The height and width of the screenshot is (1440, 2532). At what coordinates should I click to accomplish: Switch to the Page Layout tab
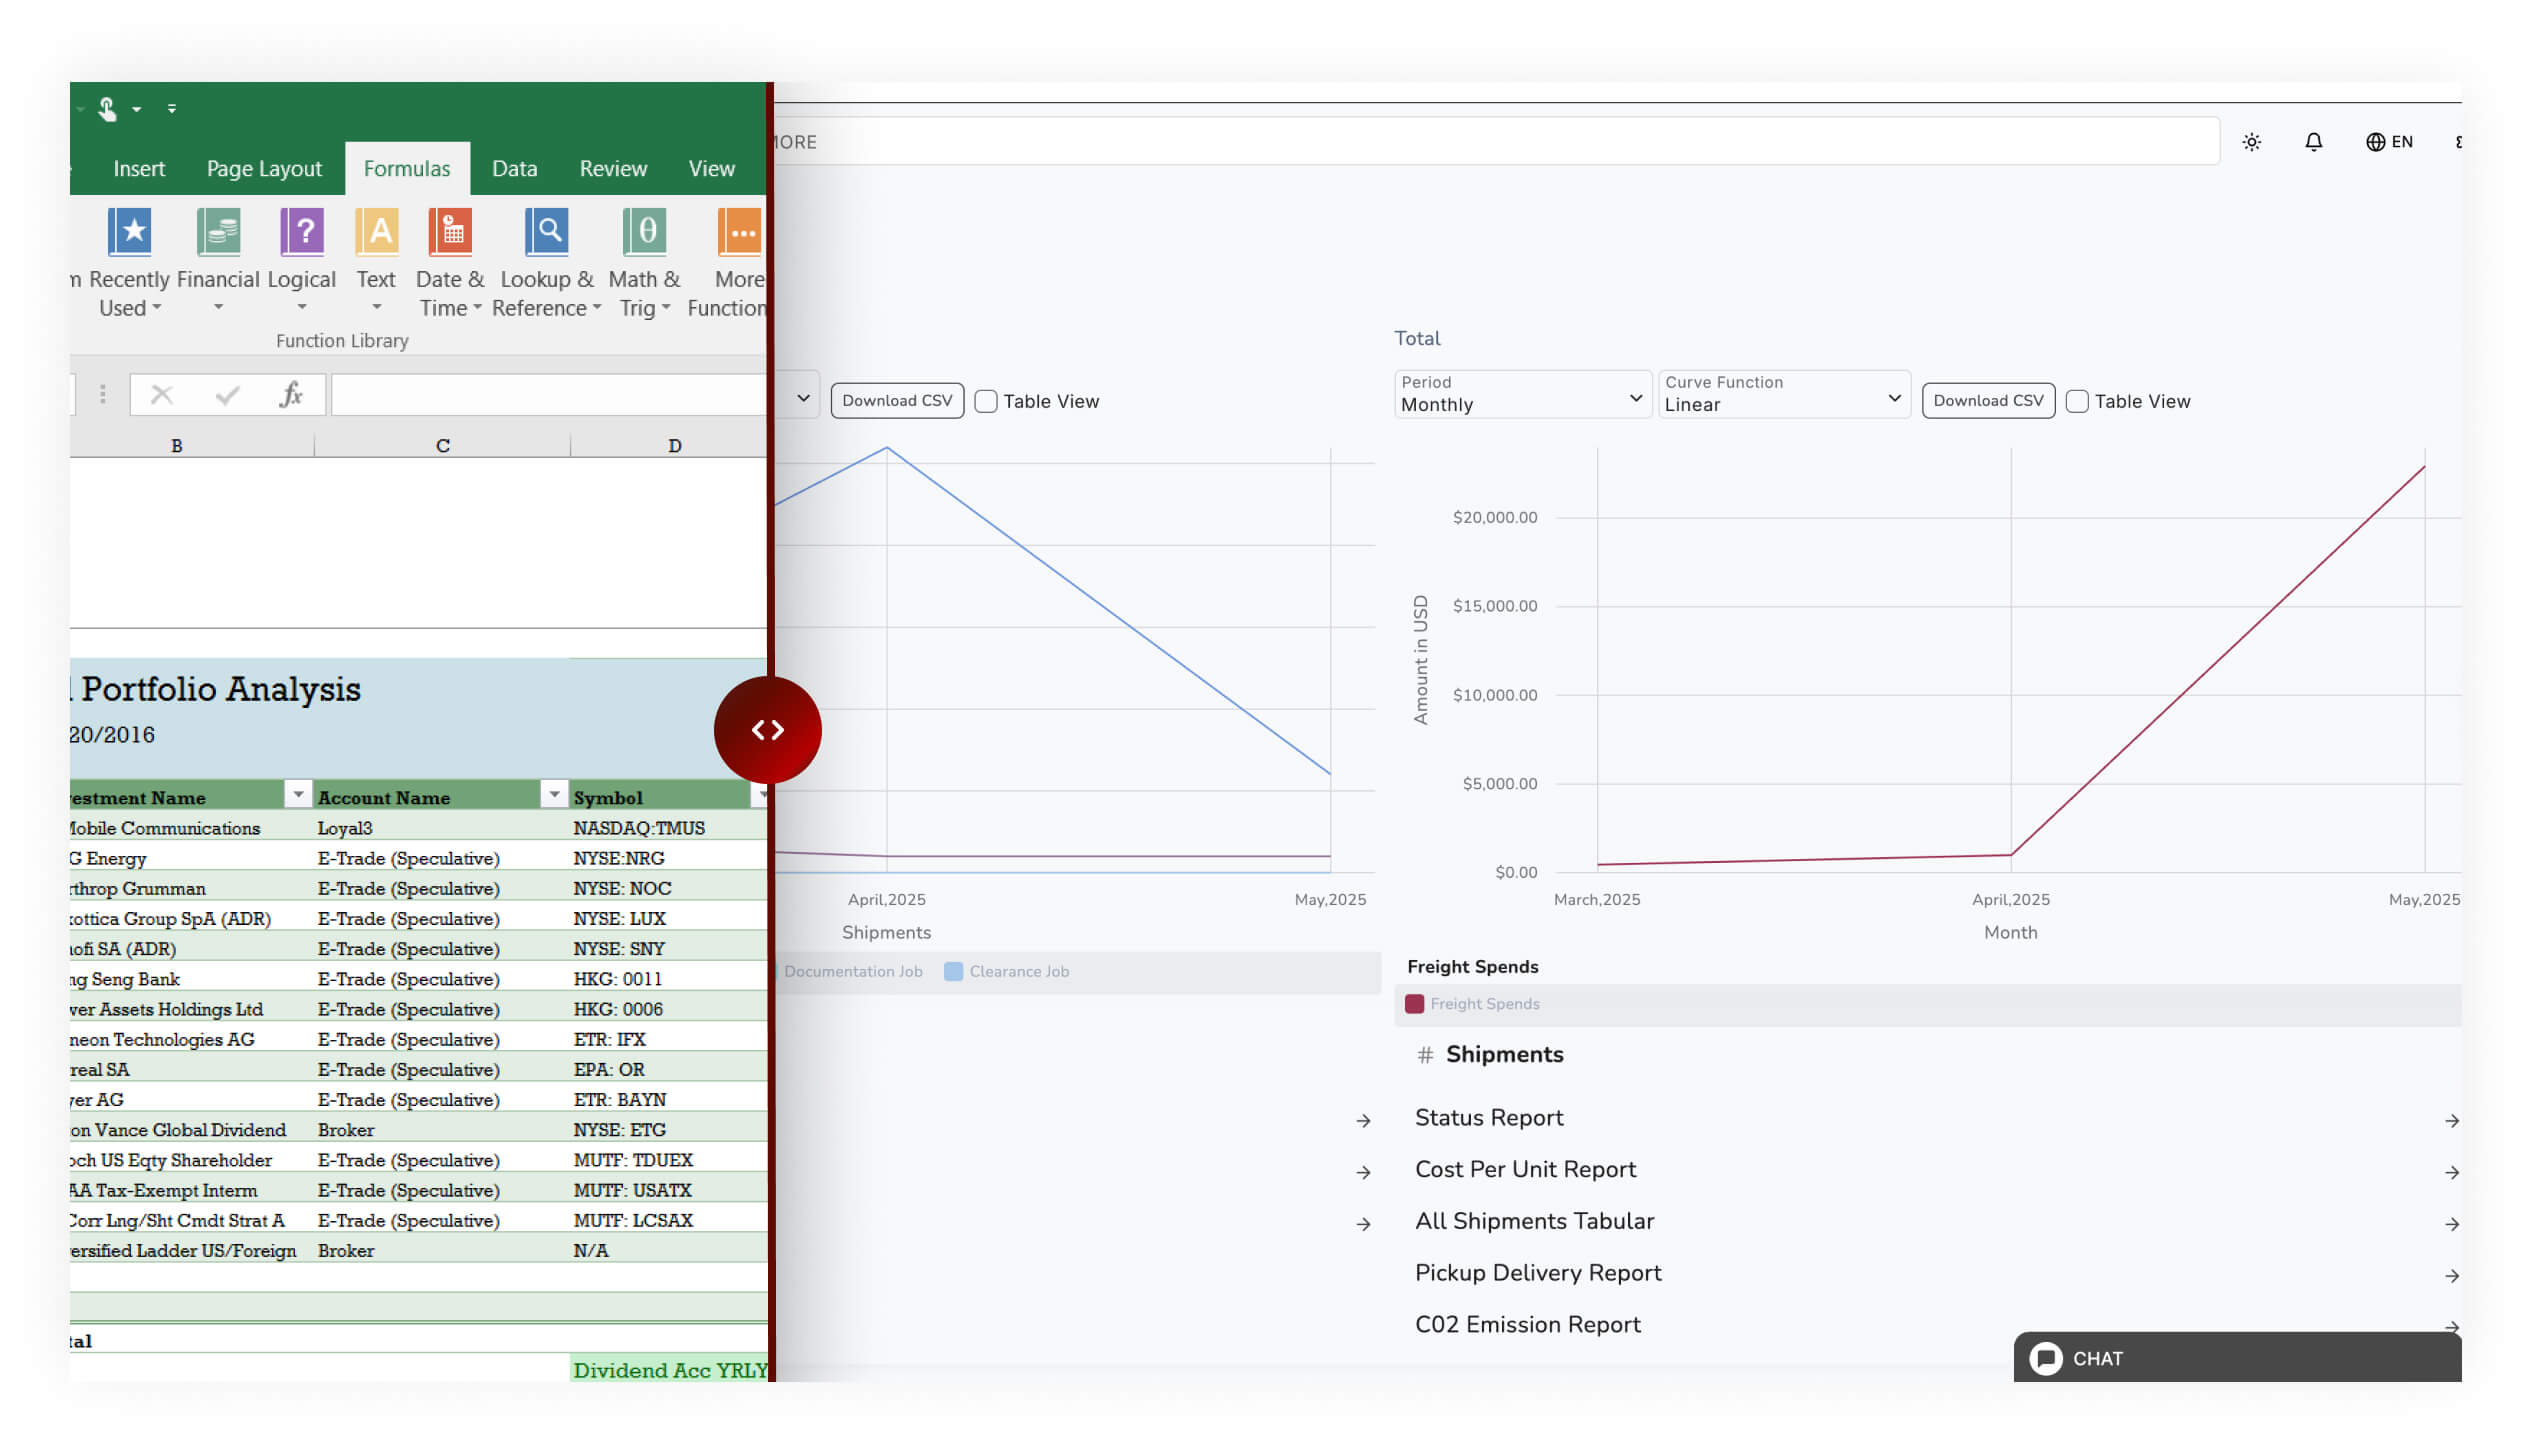pos(264,169)
